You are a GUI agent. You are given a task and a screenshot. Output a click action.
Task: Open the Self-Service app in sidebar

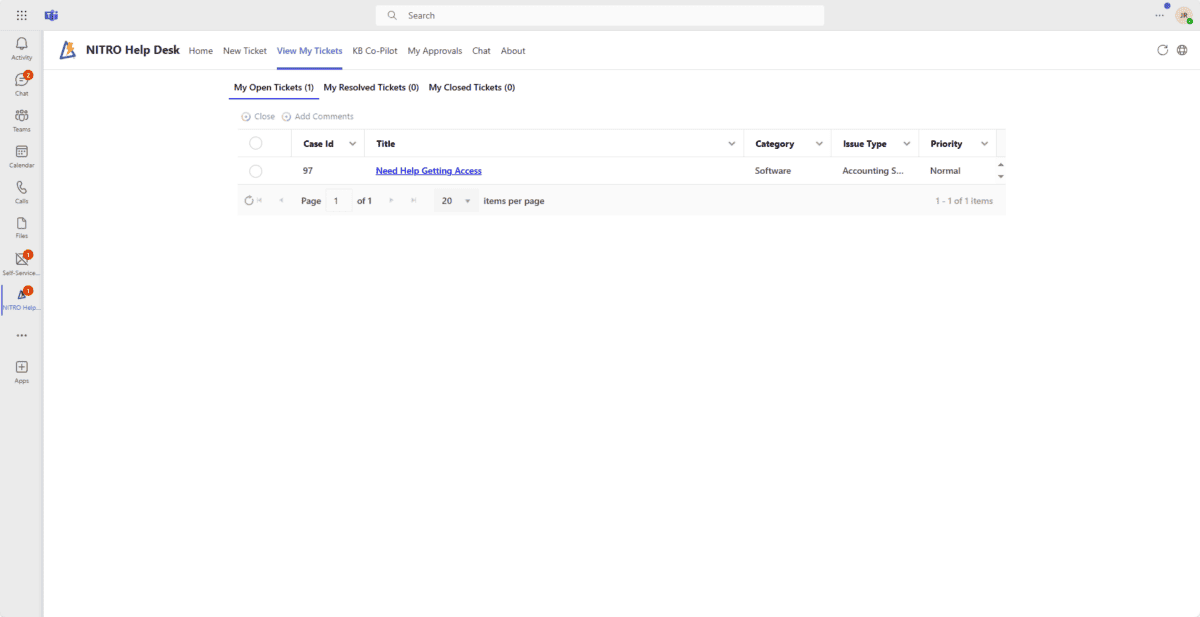[x=21, y=261]
